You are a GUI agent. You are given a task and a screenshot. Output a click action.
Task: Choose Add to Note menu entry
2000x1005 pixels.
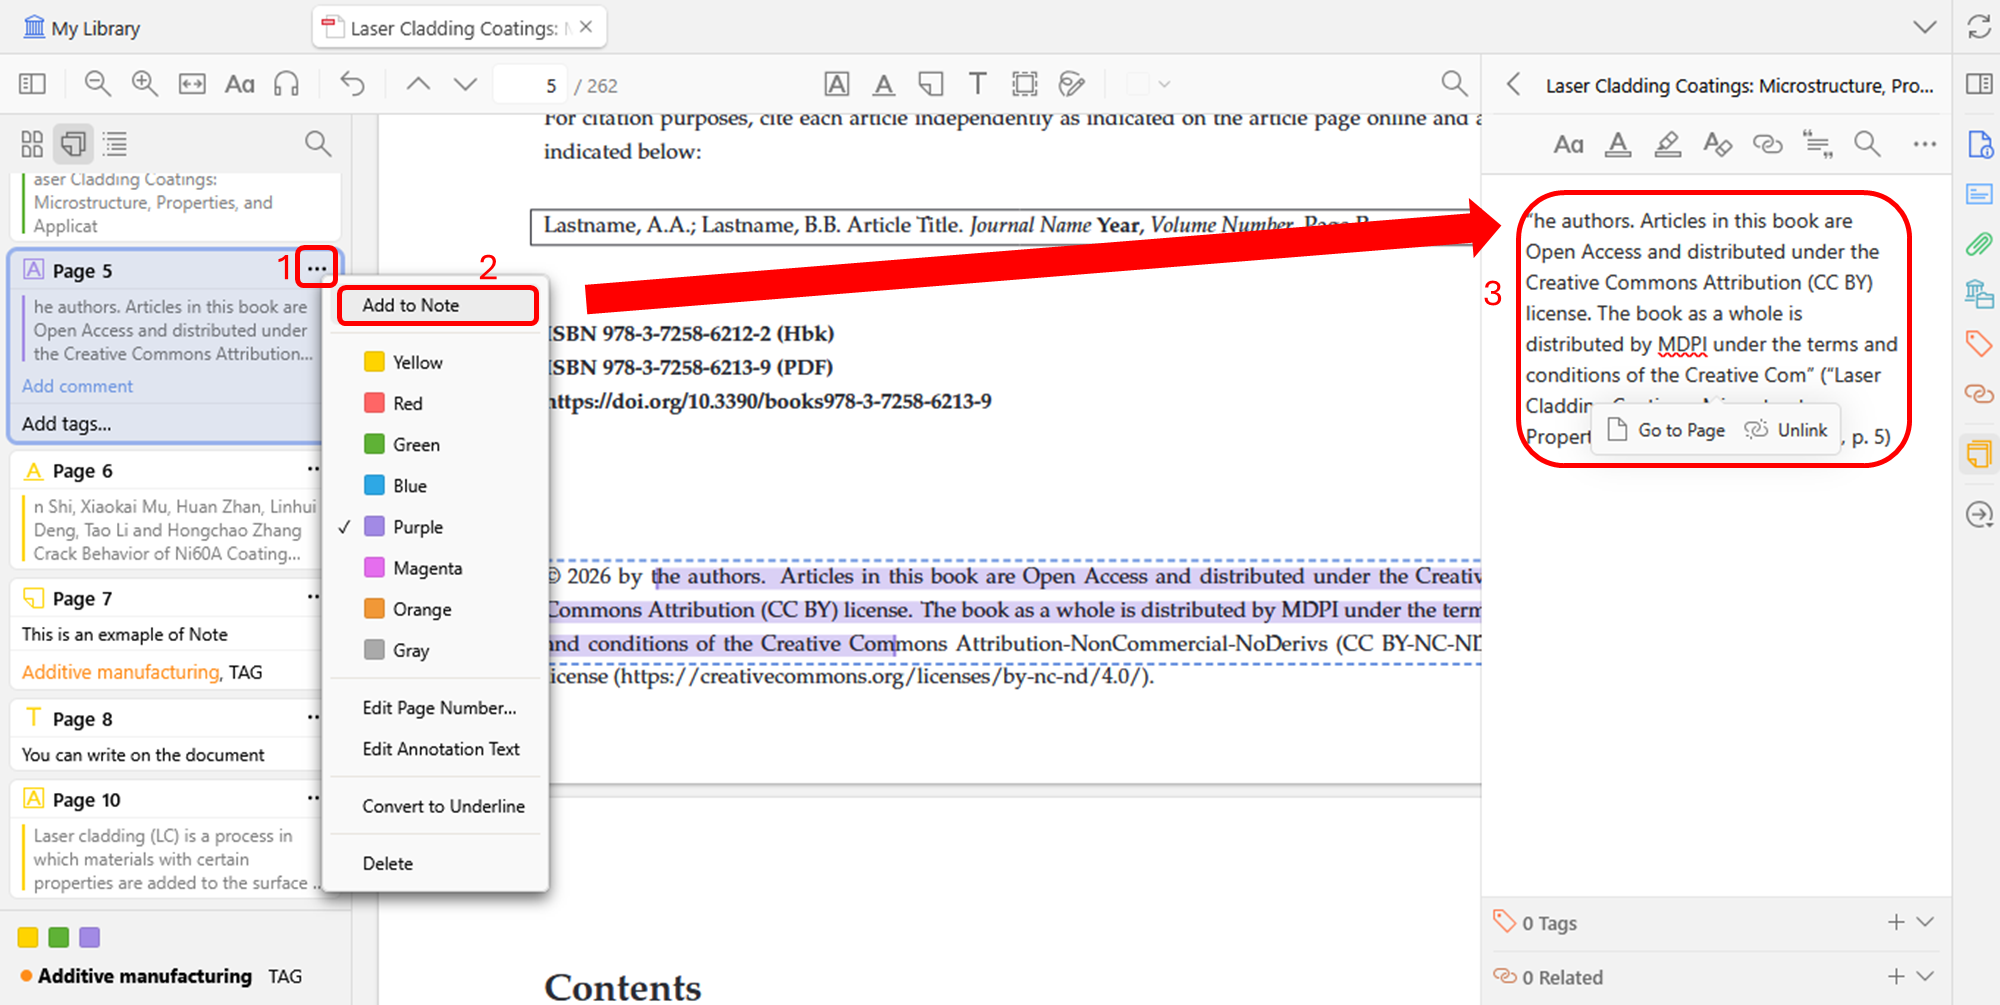[437, 305]
